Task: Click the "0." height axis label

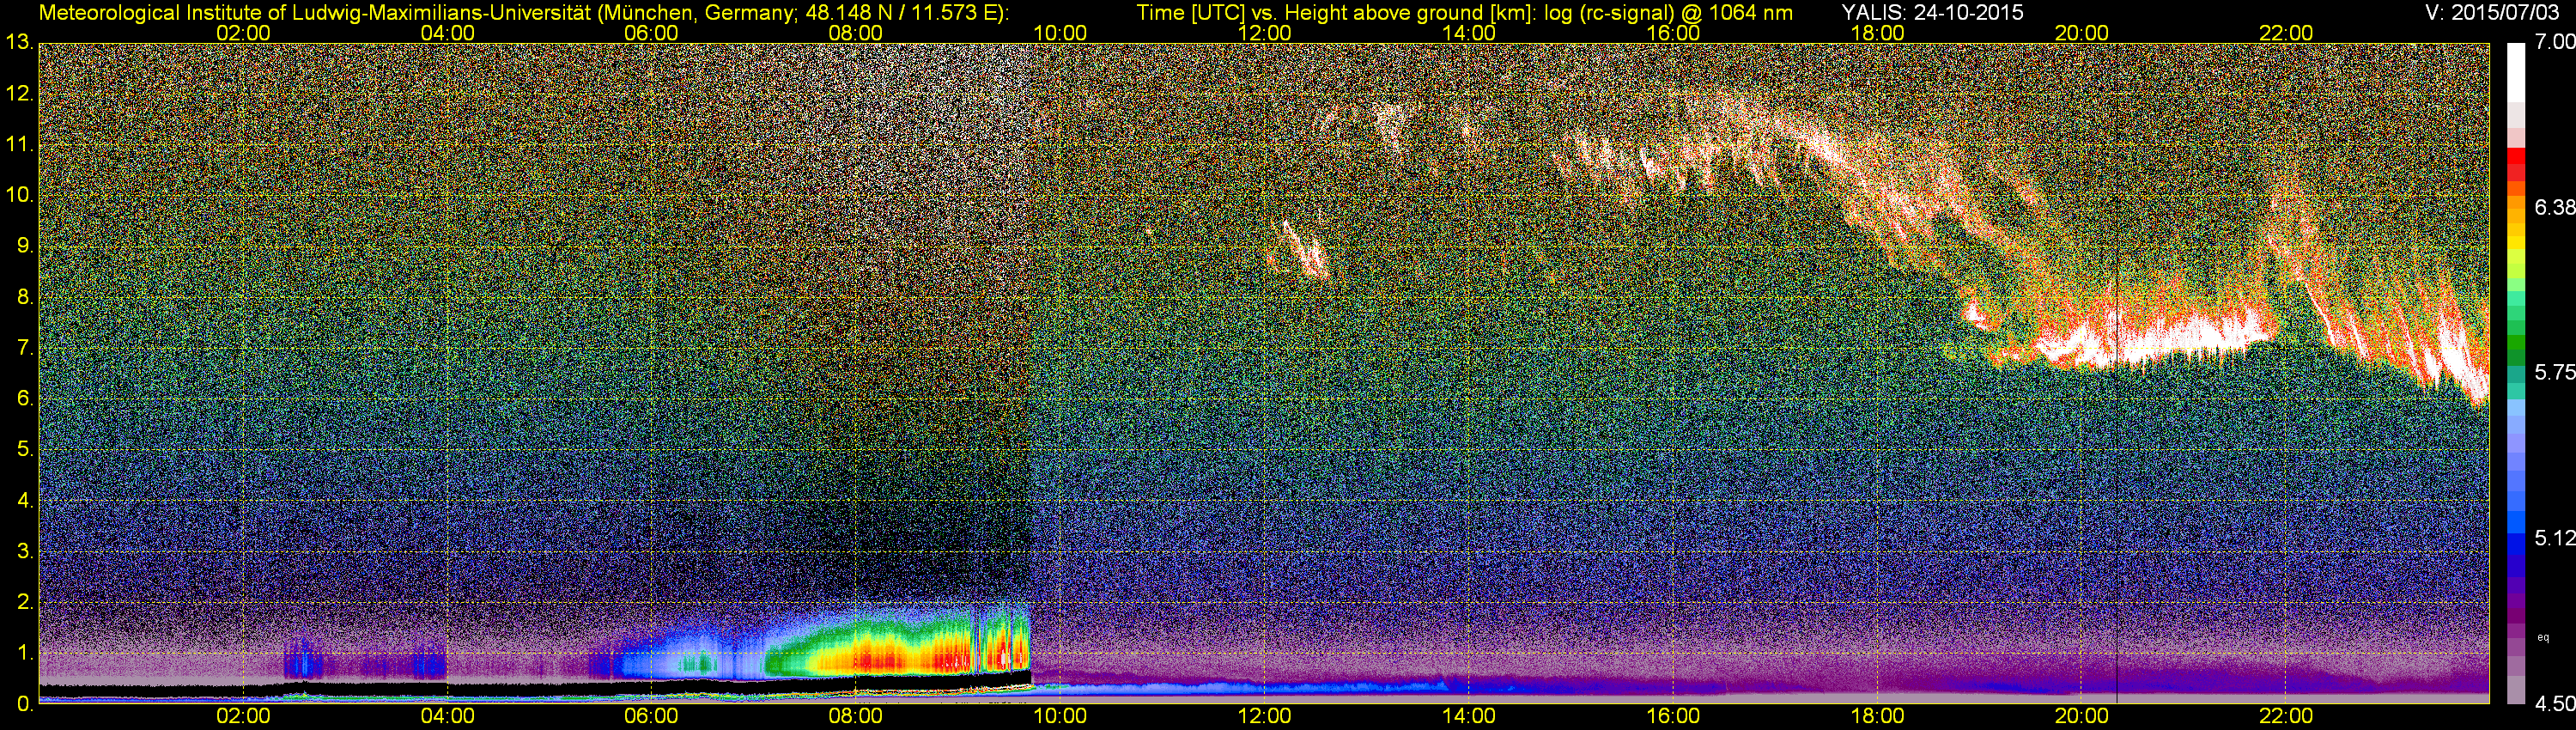Action: point(25,704)
